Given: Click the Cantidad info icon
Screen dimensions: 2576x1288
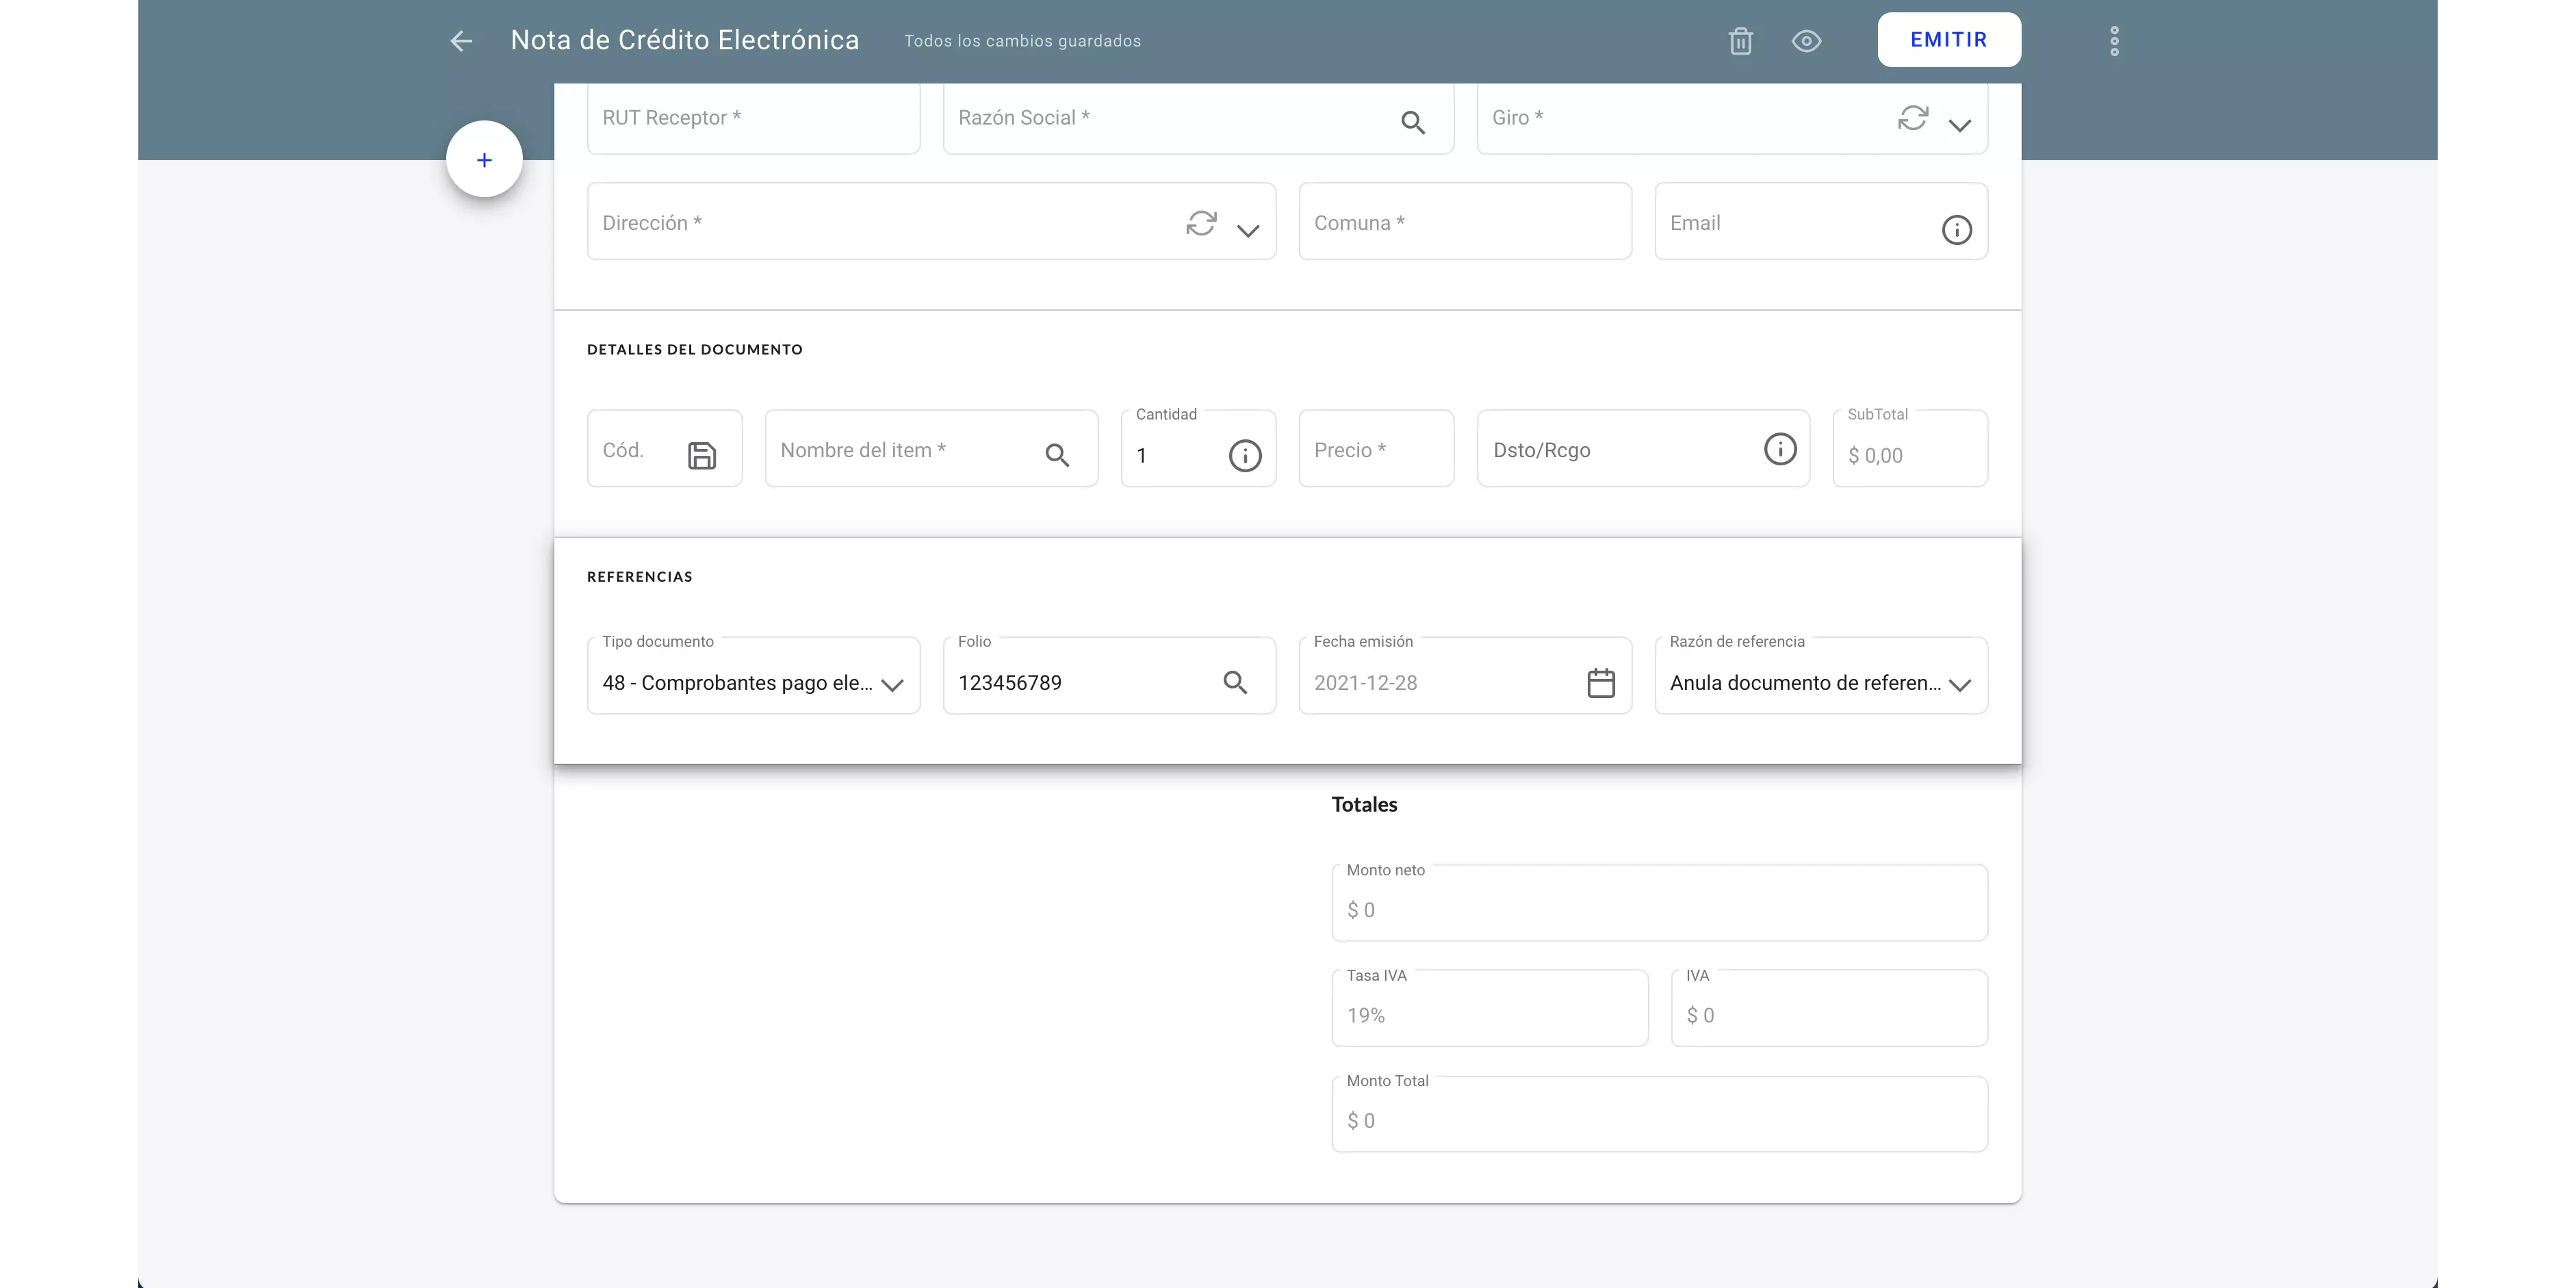Looking at the screenshot, I should (x=1244, y=456).
